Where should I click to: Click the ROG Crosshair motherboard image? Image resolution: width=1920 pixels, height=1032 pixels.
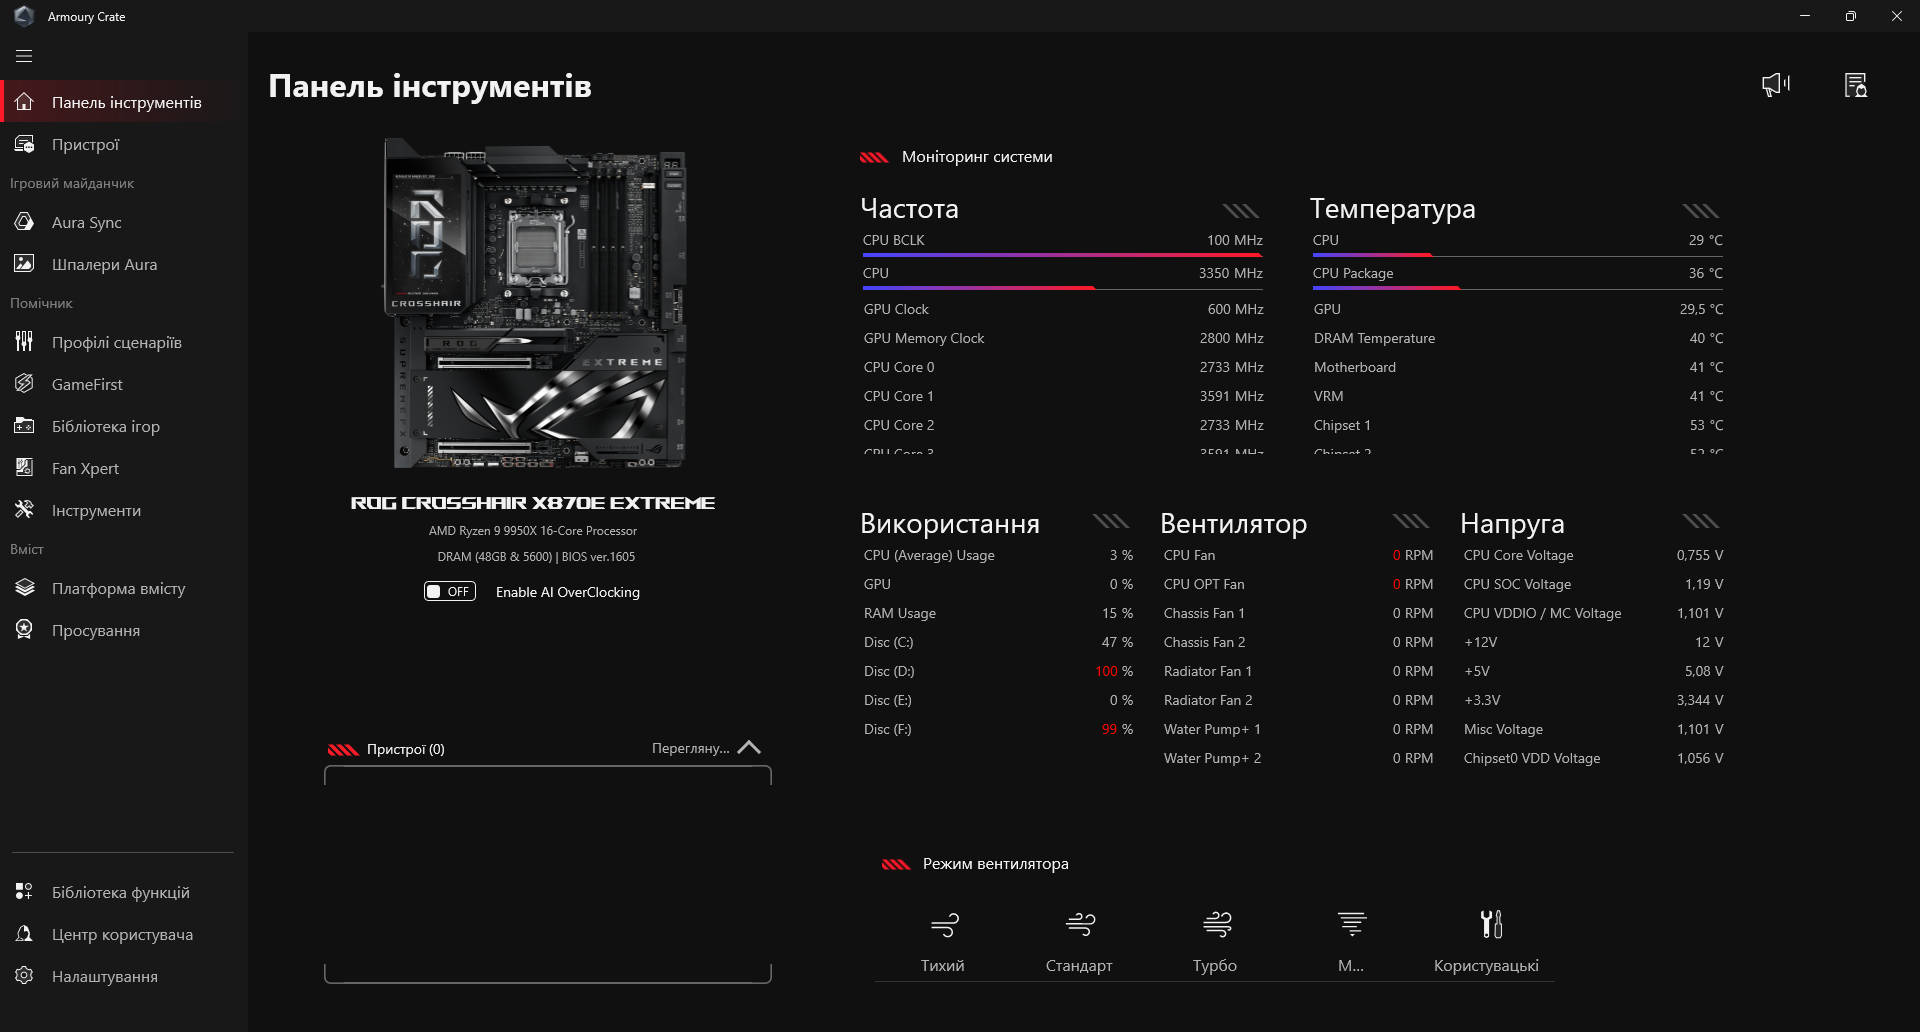[x=536, y=303]
